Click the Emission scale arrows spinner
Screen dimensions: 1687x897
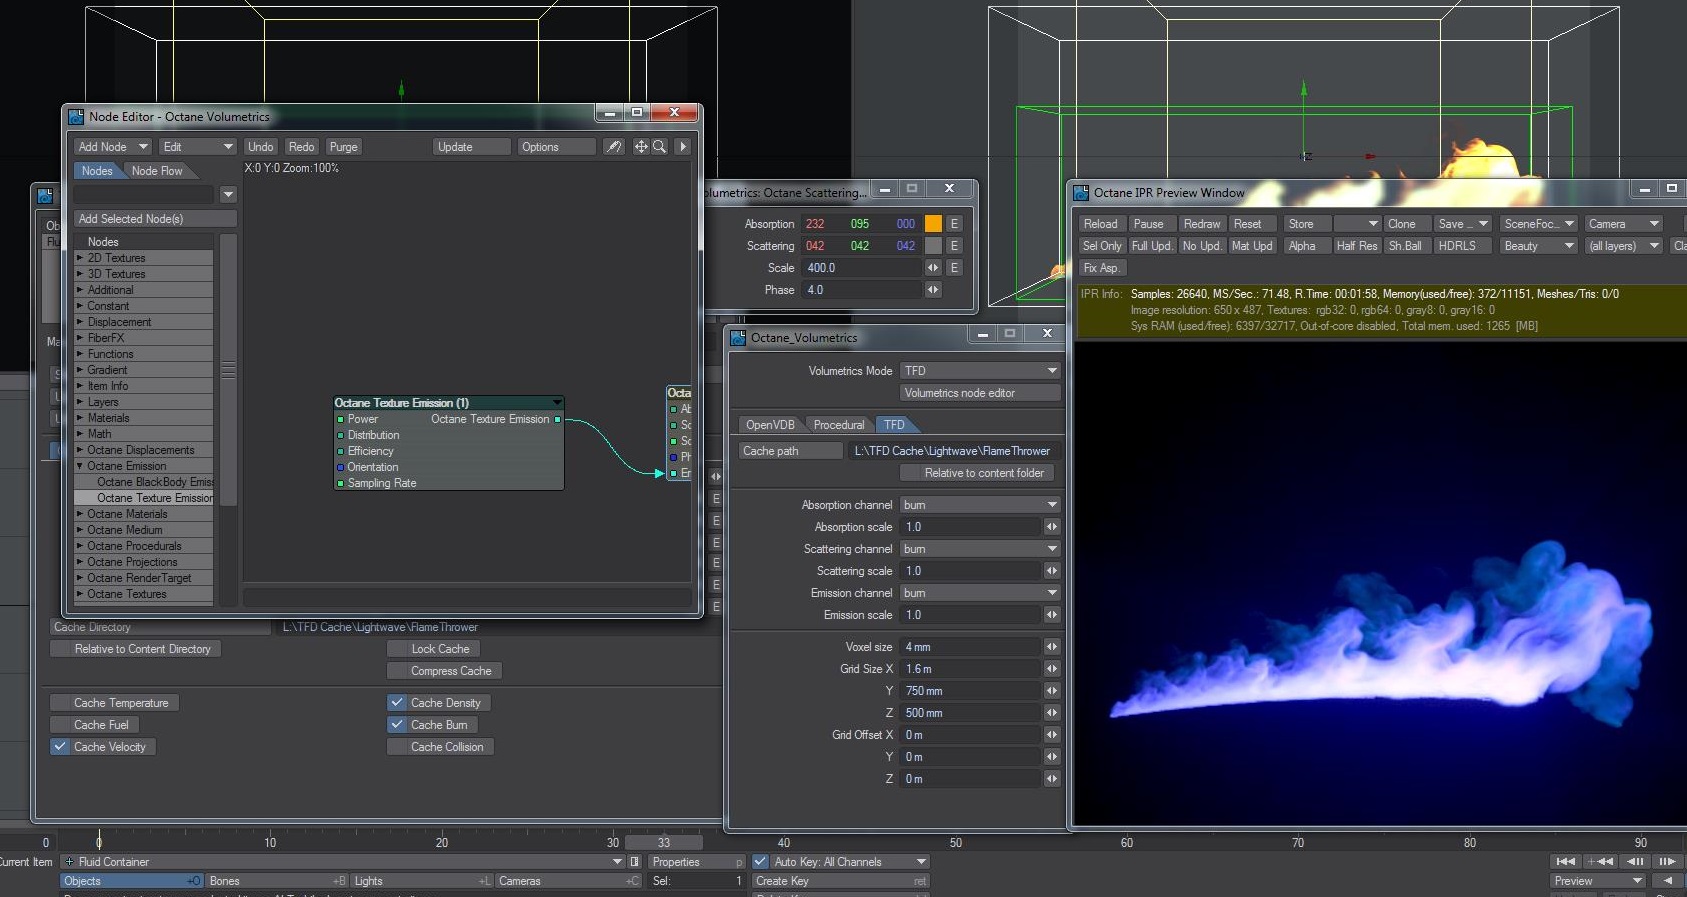1051,615
